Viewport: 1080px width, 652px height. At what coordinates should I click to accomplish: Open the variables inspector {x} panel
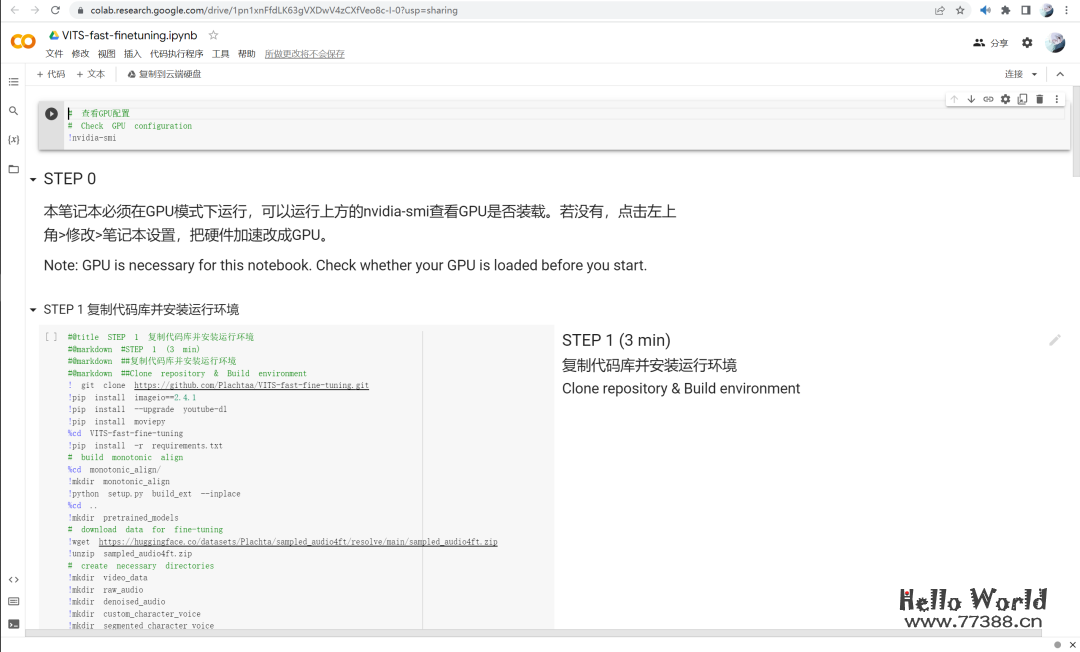pos(13,140)
